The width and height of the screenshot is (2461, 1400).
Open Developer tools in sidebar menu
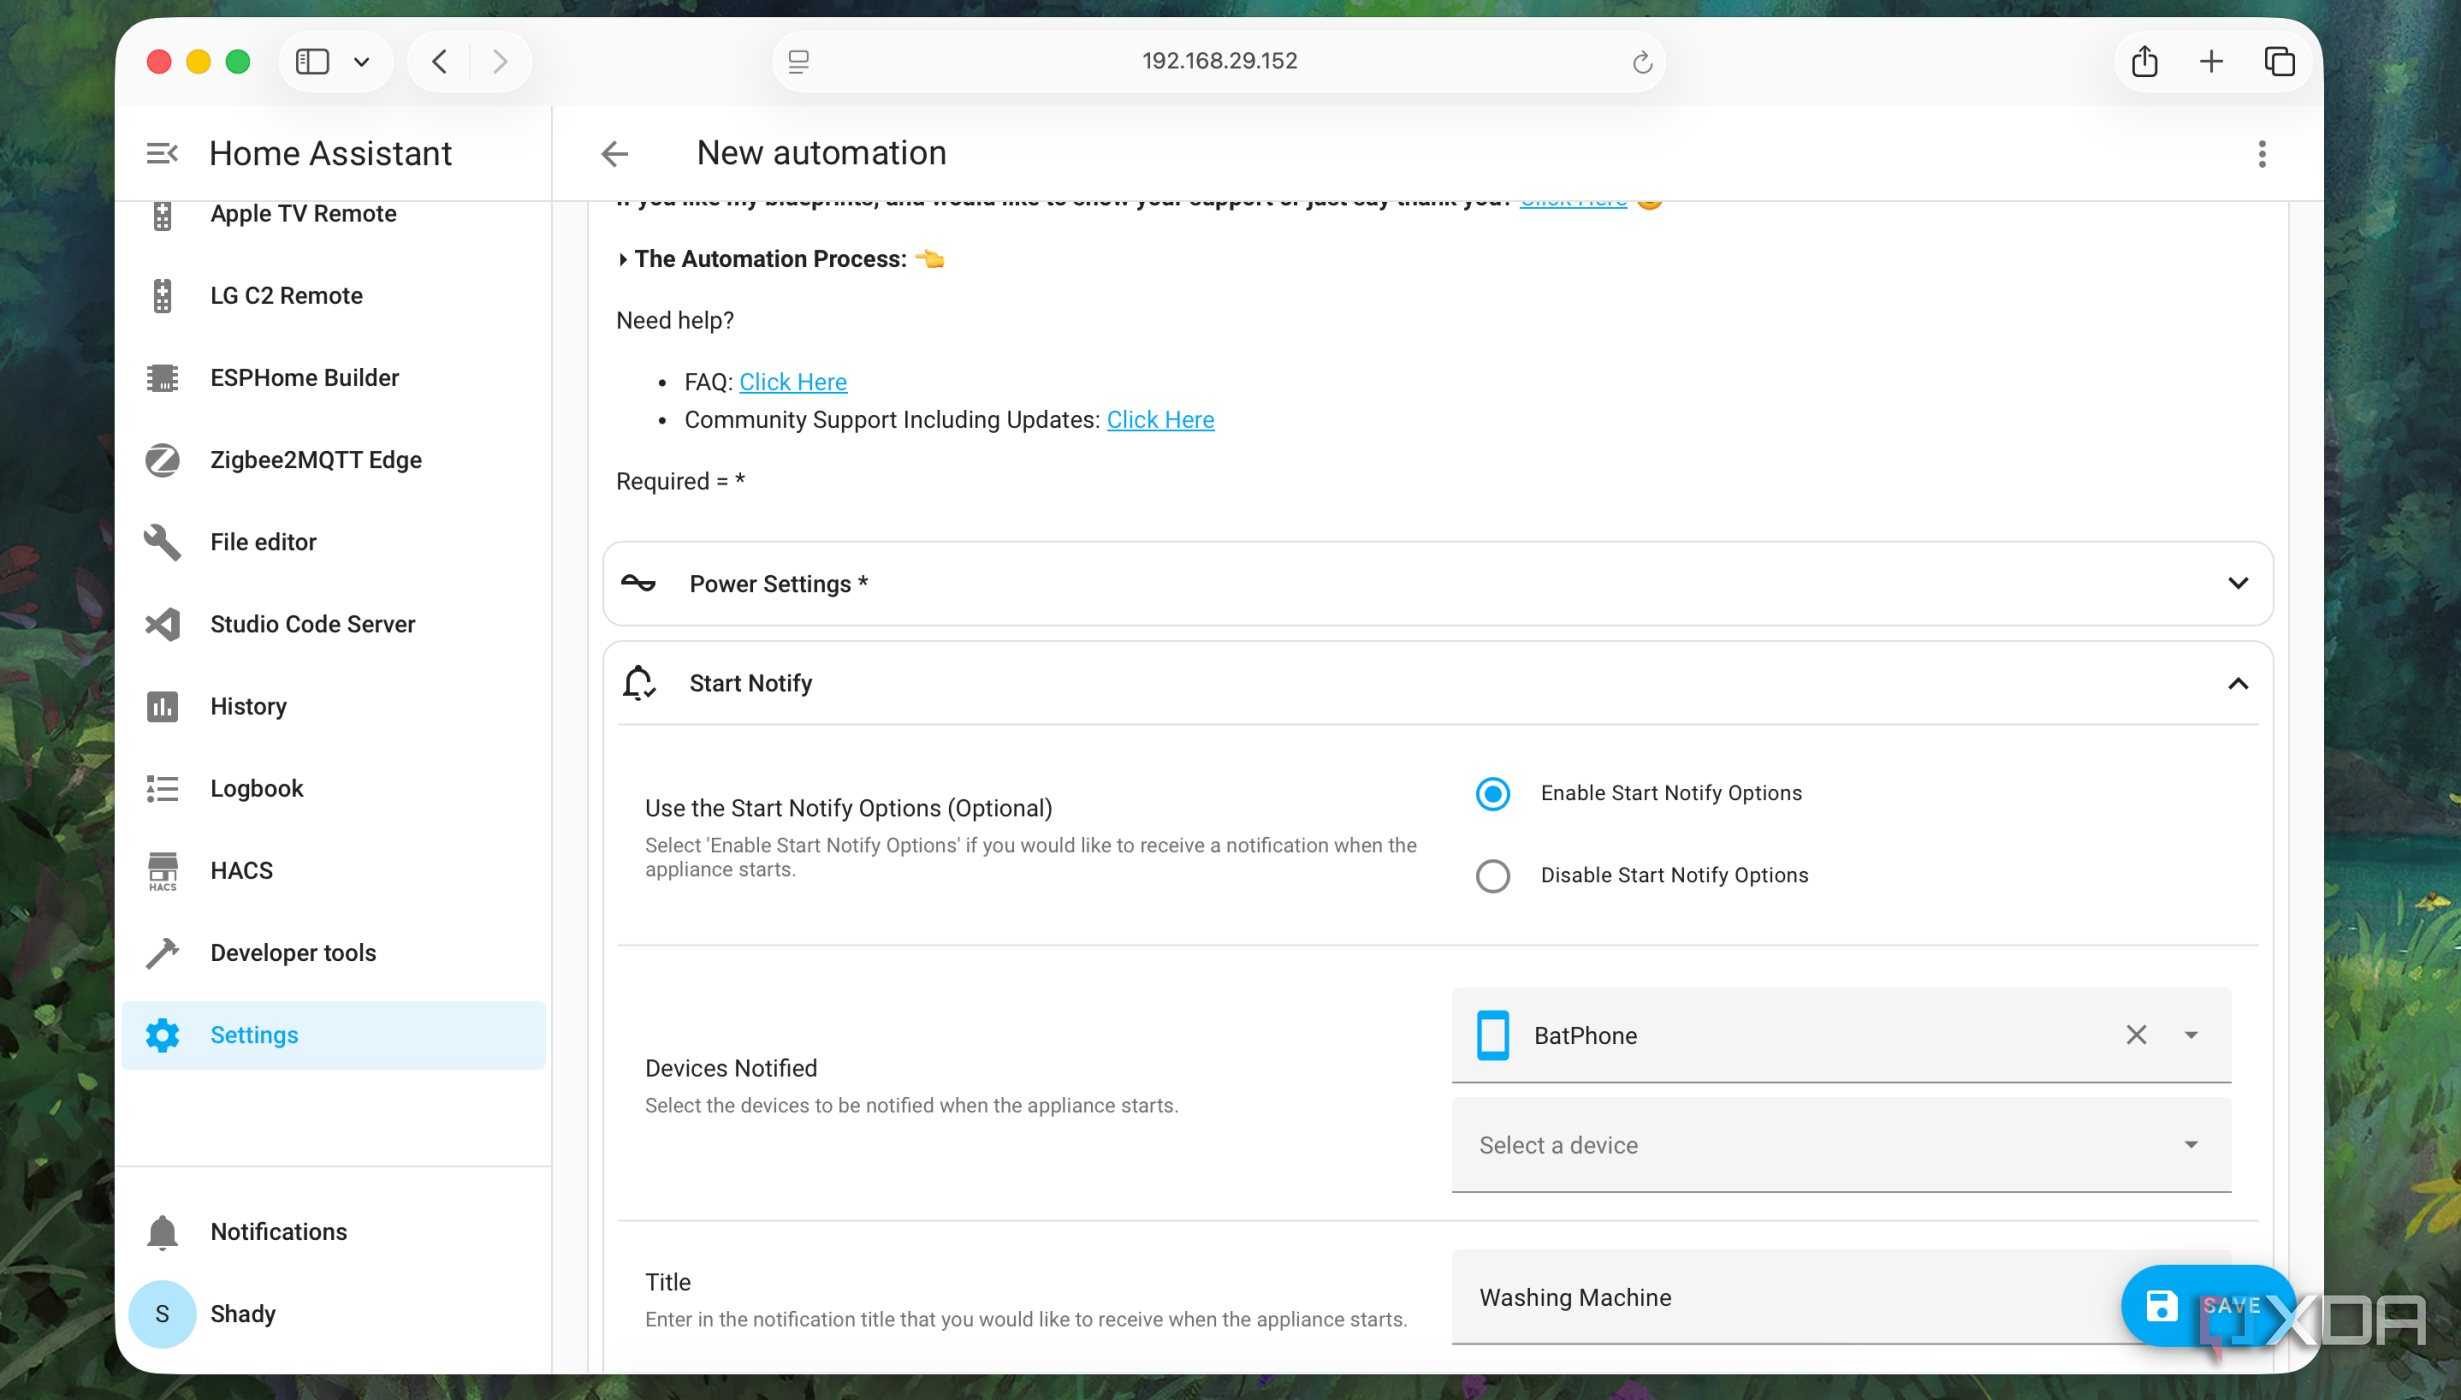[332, 952]
